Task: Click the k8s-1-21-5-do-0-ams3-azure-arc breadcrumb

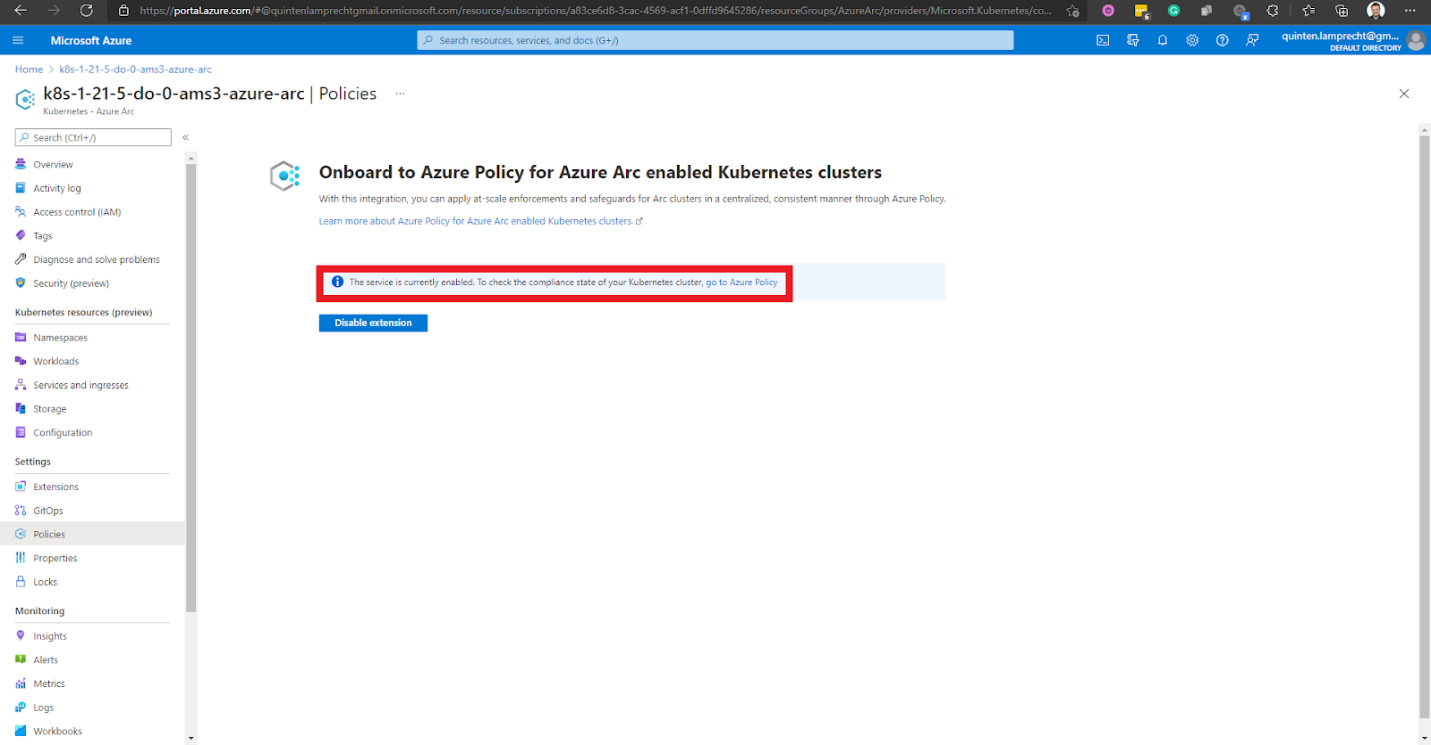Action: click(135, 69)
